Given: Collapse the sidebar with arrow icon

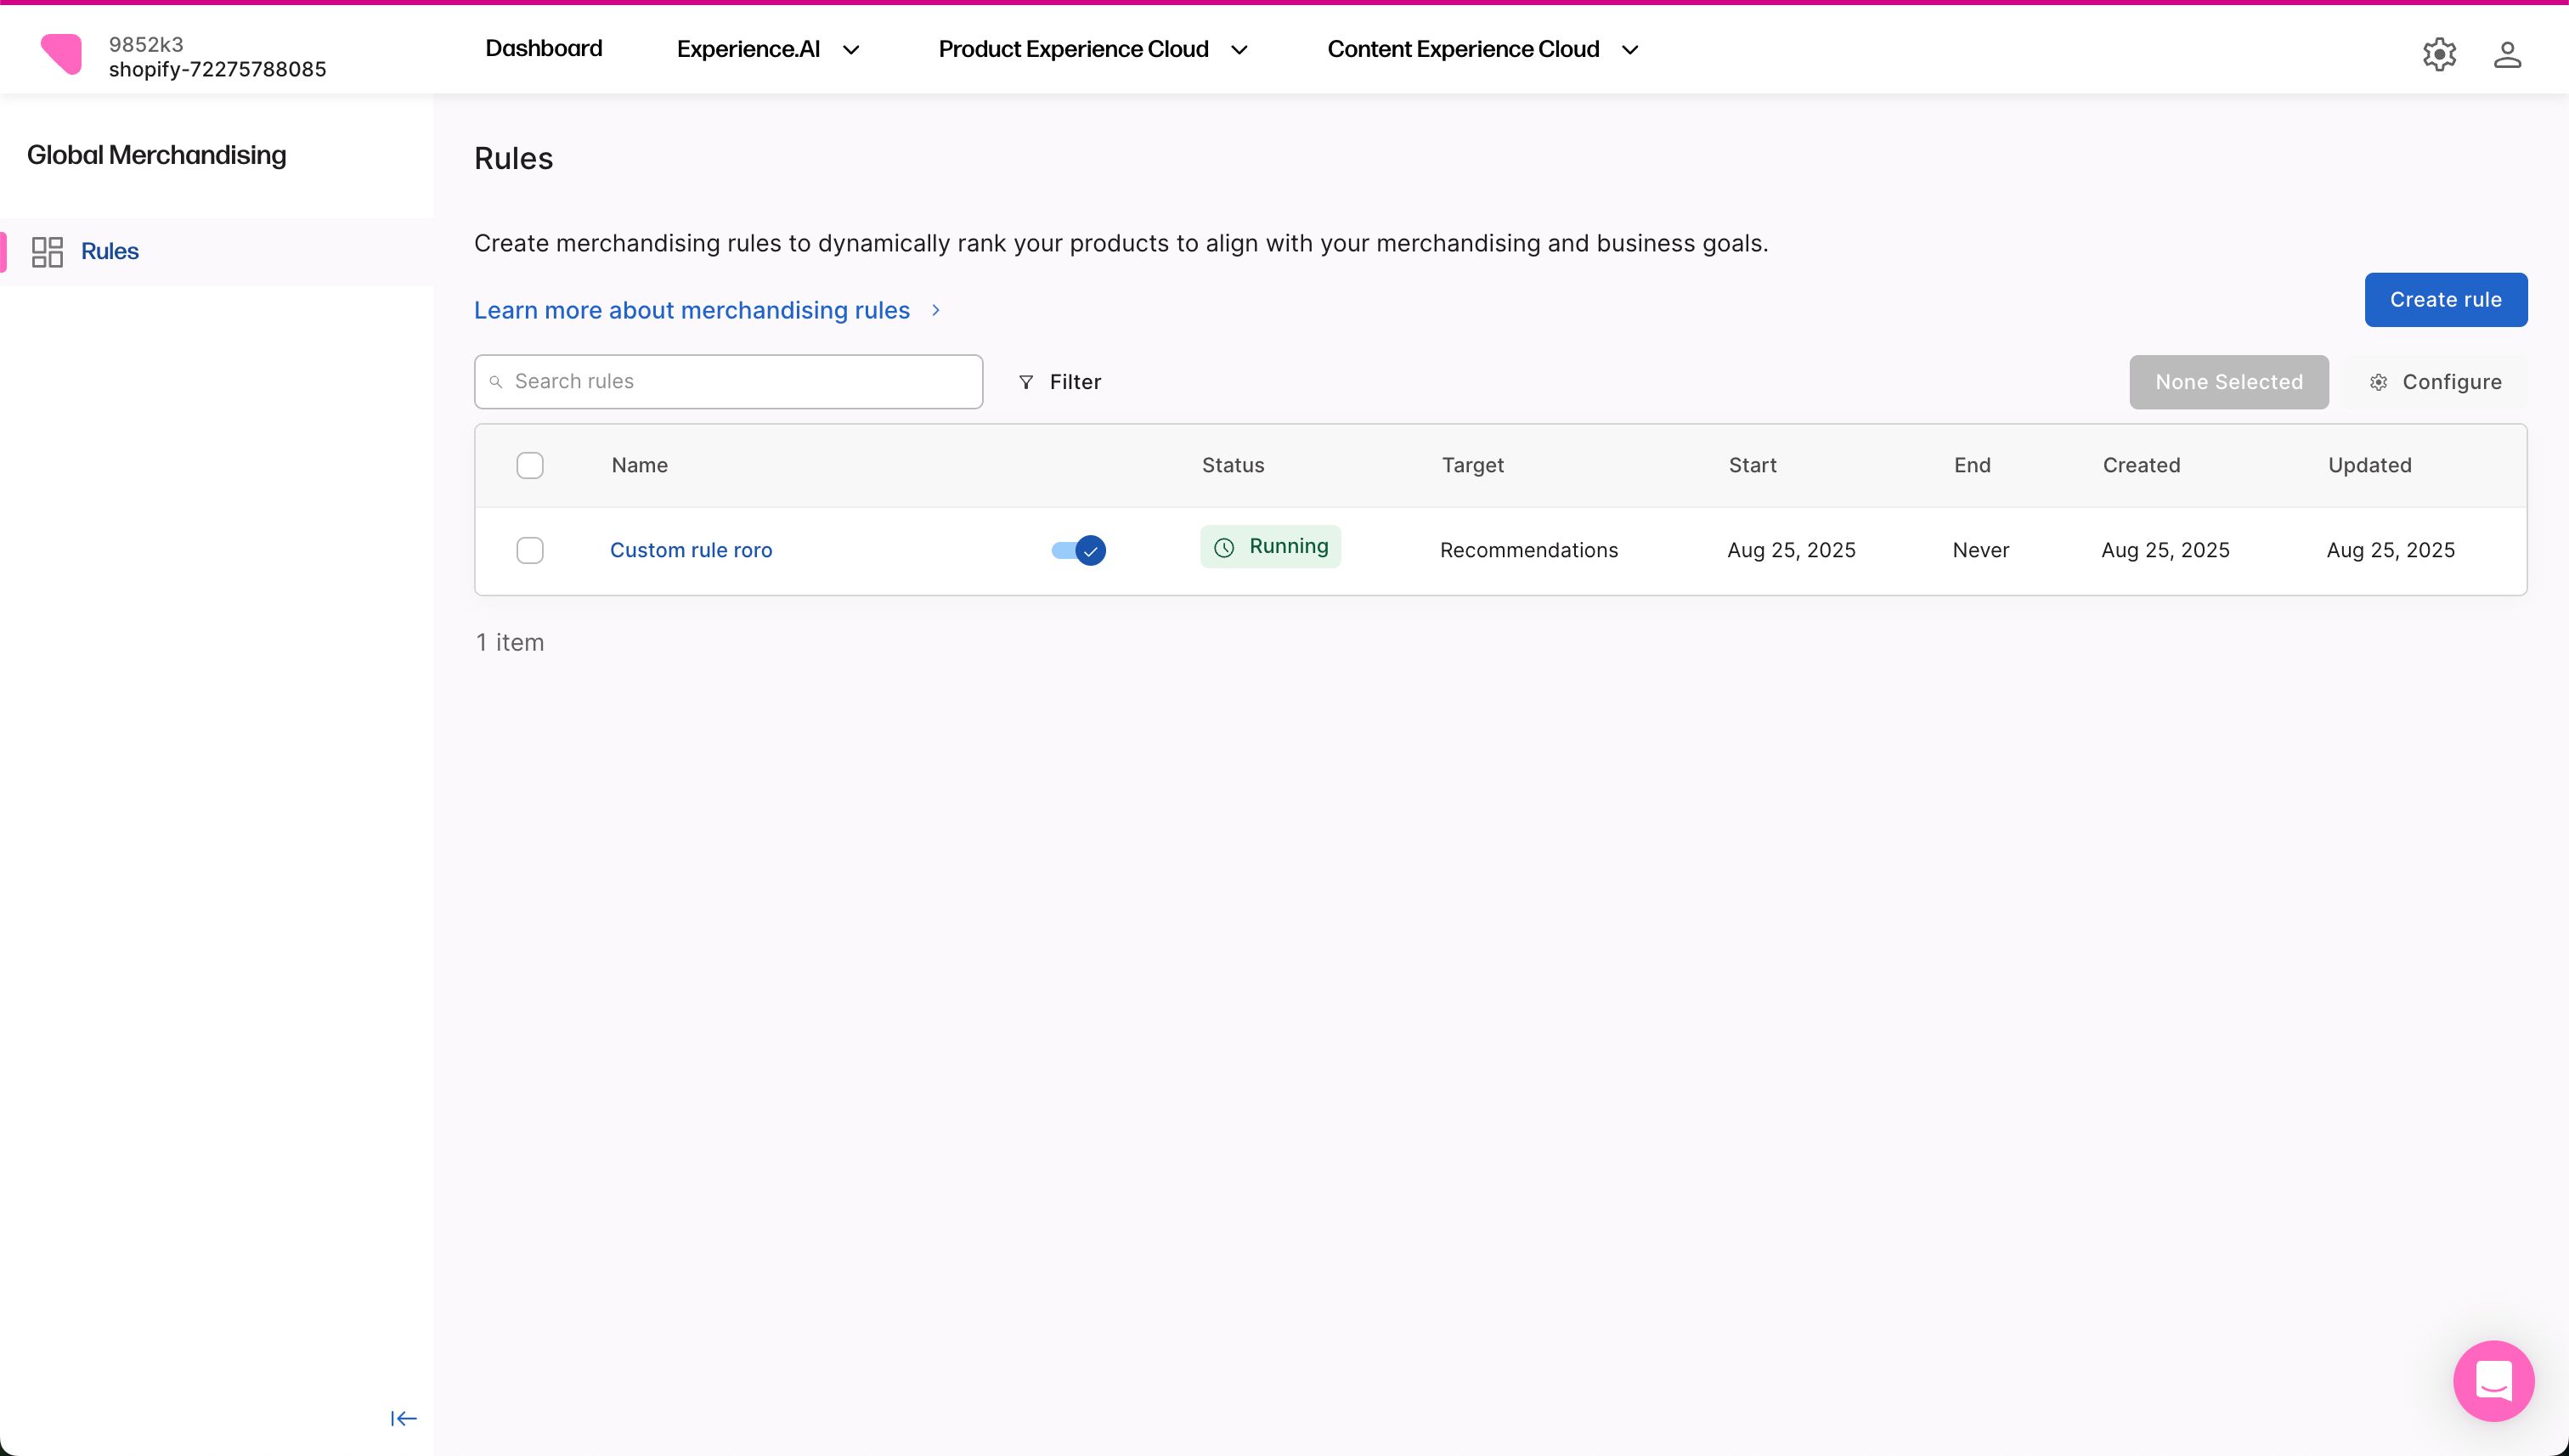Looking at the screenshot, I should [x=403, y=1418].
